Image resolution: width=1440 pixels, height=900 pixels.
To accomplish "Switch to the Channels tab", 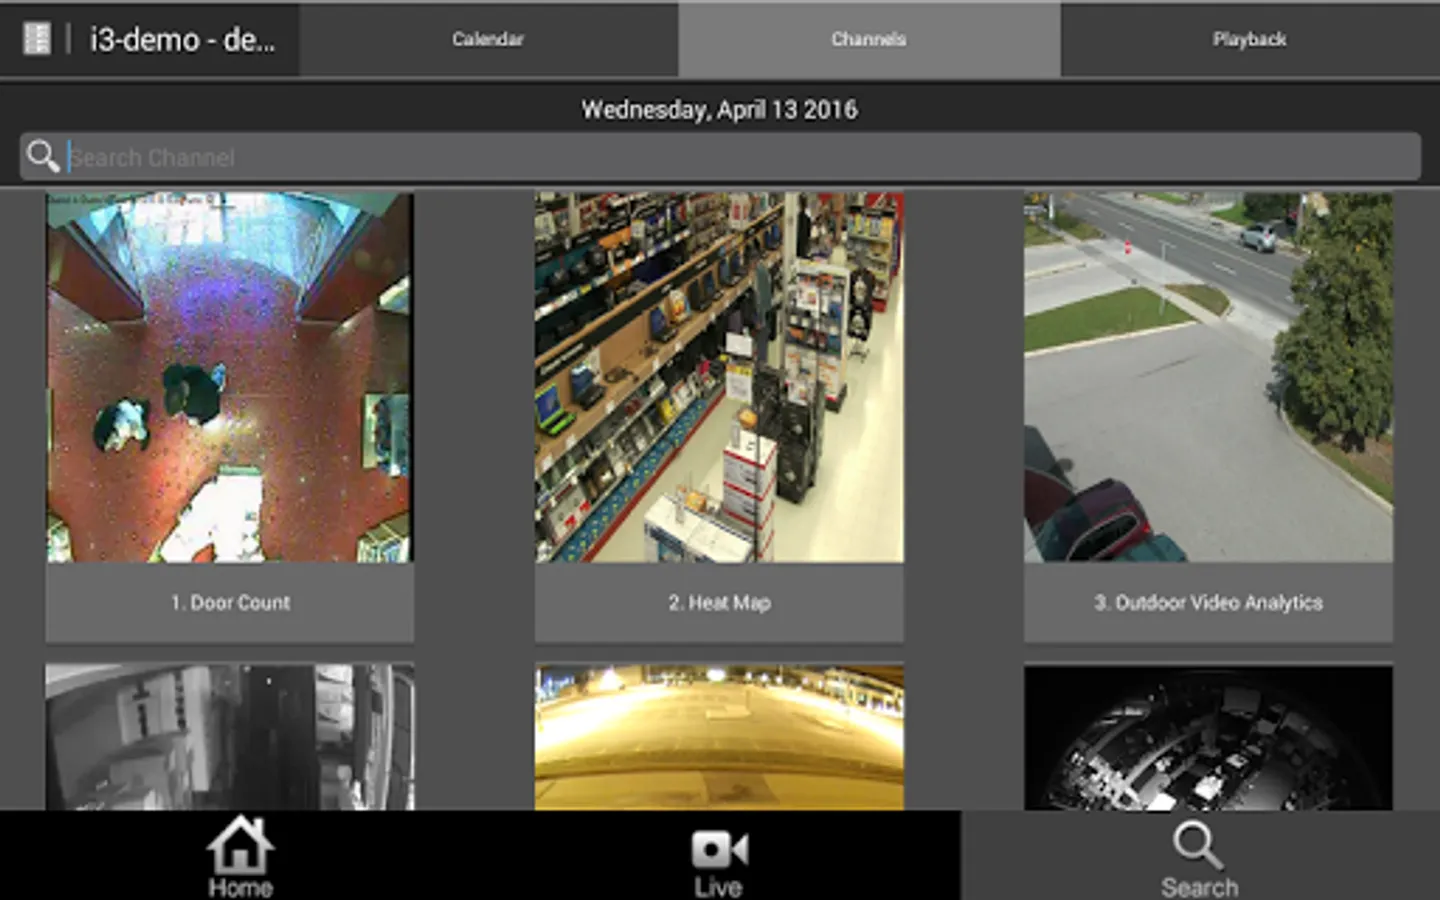I will 869,39.
